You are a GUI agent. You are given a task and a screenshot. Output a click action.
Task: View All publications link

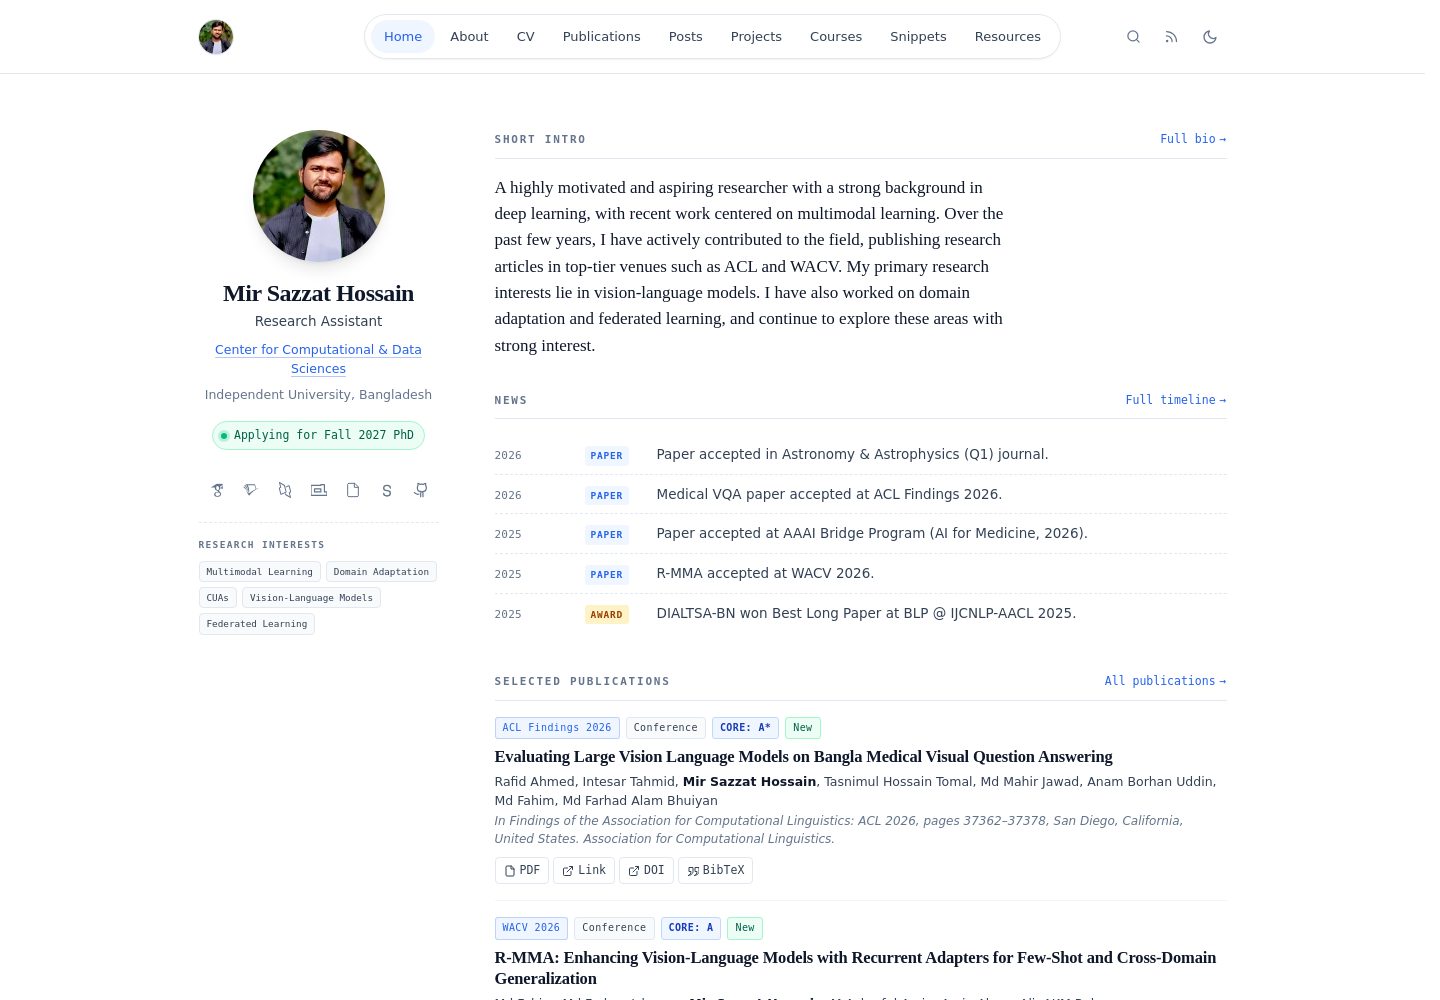[x=1165, y=681]
